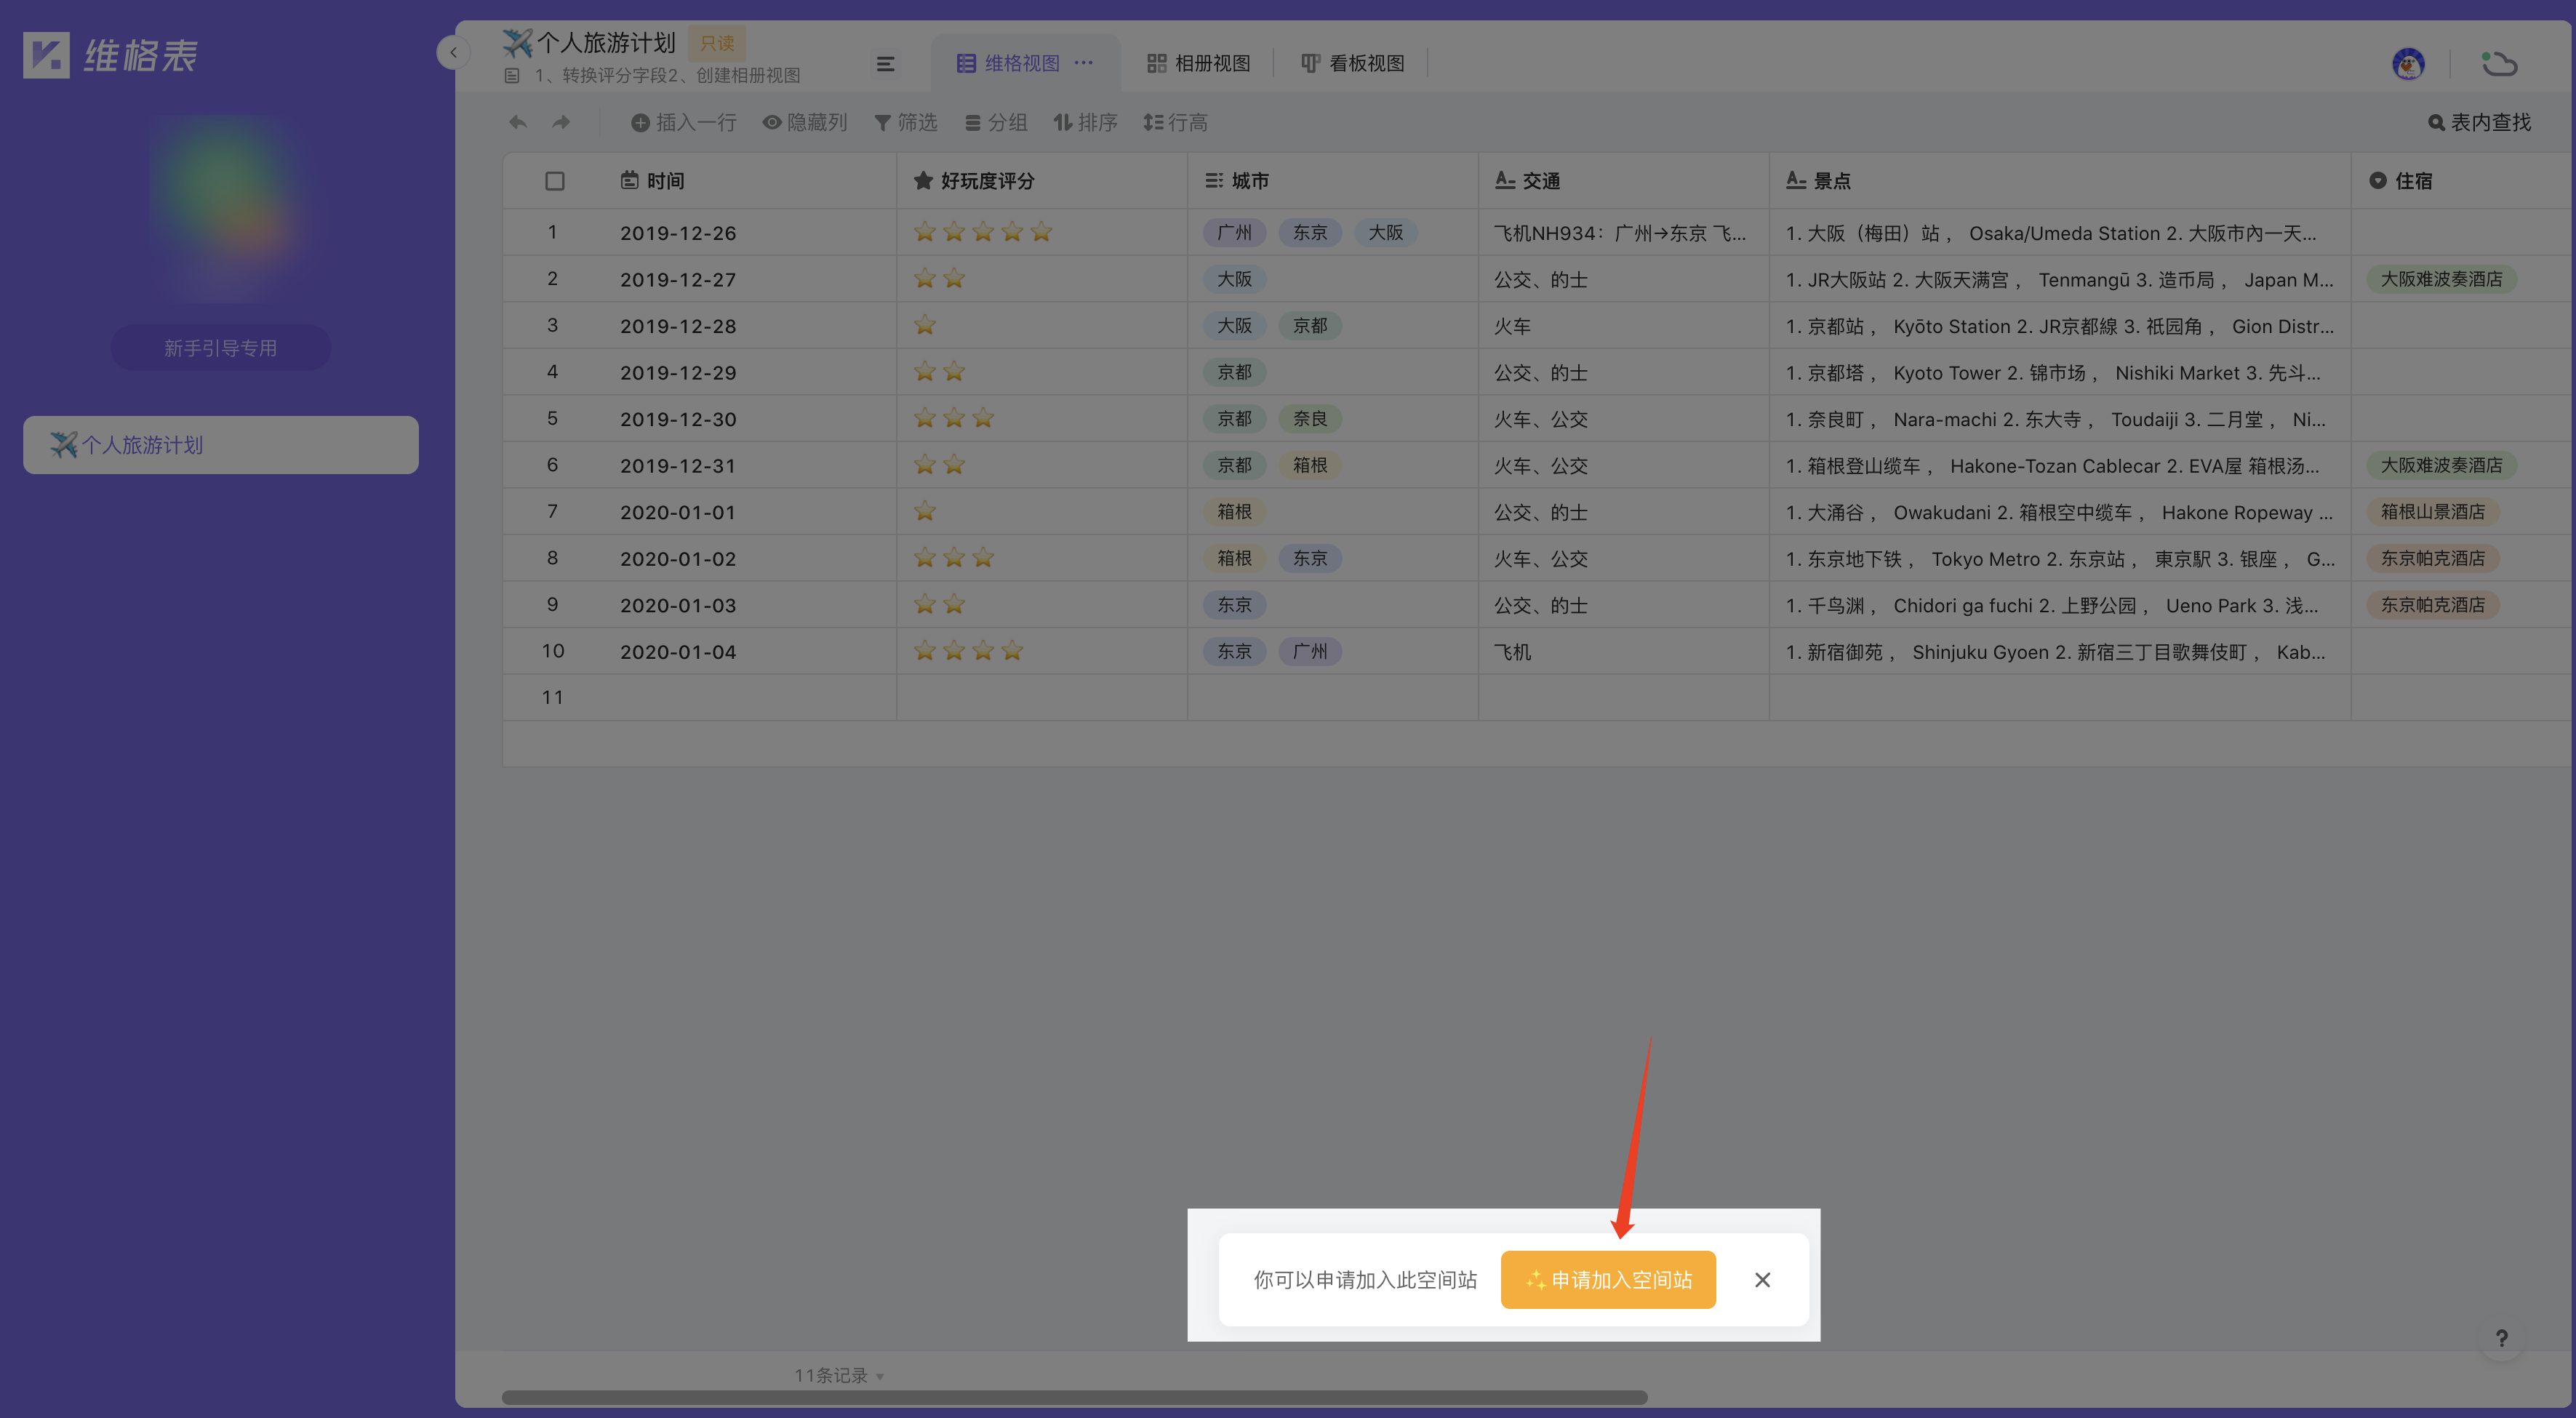Image resolution: width=2576 pixels, height=1418 pixels.
Task: Click the redo arrow icon
Action: 561,122
